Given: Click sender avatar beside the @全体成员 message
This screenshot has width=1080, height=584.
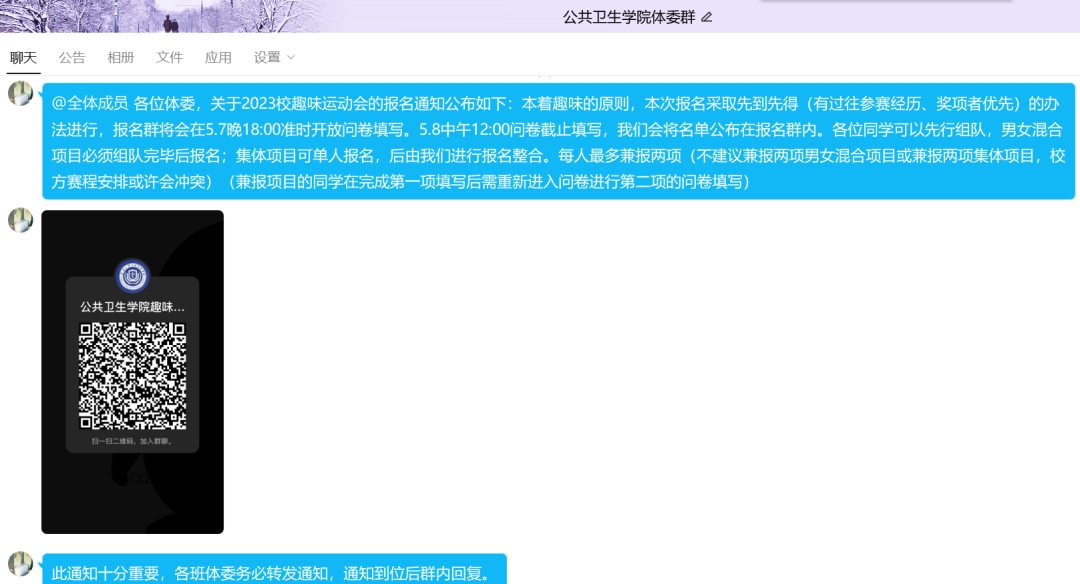Looking at the screenshot, I should point(21,93).
